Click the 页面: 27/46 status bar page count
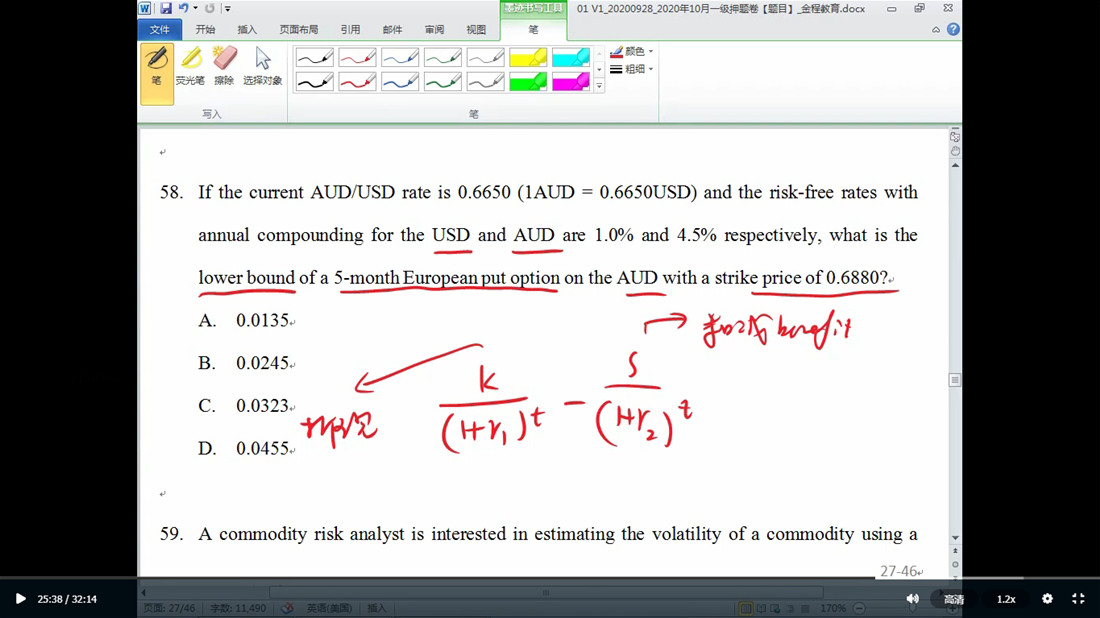 pos(169,608)
